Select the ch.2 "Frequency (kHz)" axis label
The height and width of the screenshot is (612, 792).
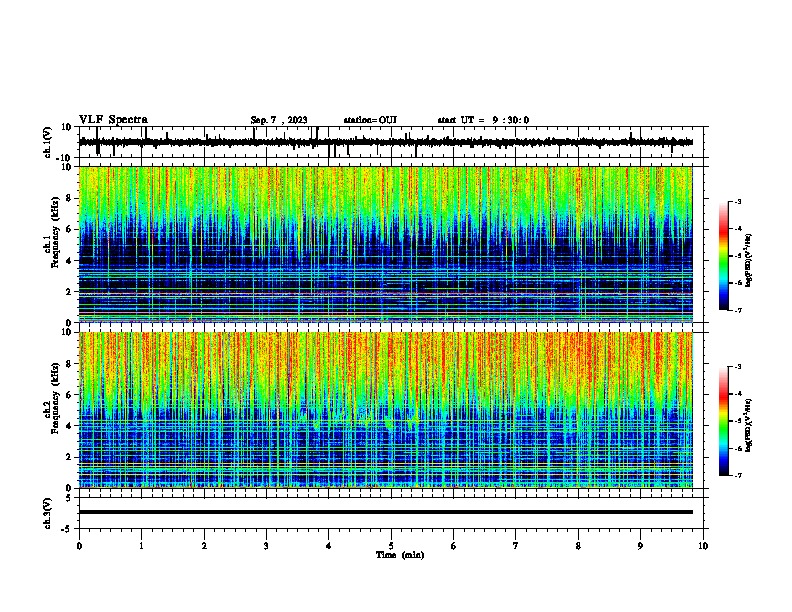point(55,398)
